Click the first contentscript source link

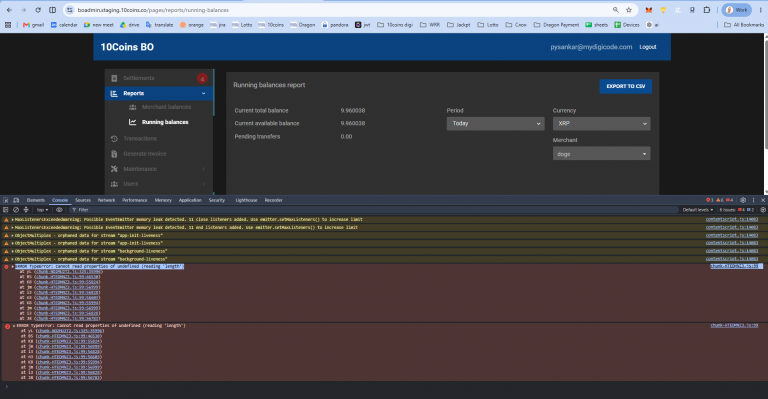click(x=732, y=219)
